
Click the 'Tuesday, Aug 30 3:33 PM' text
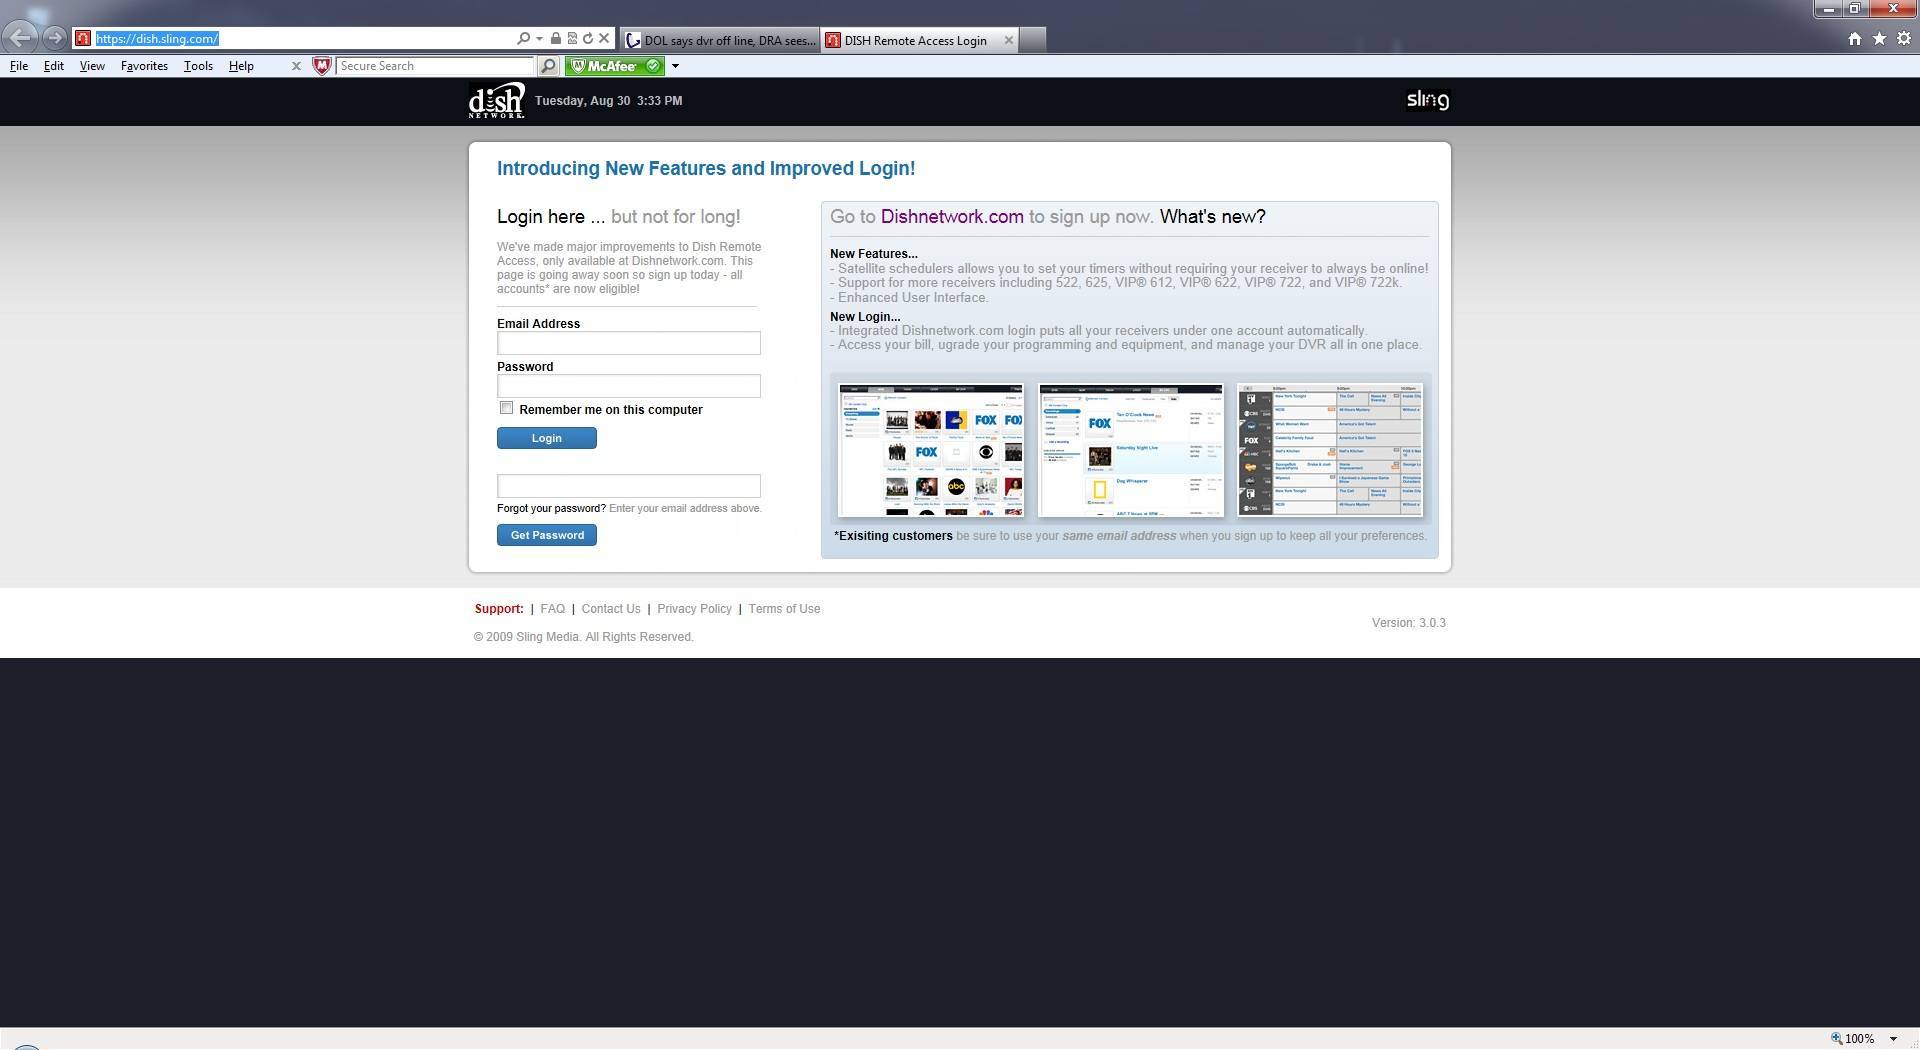point(608,101)
